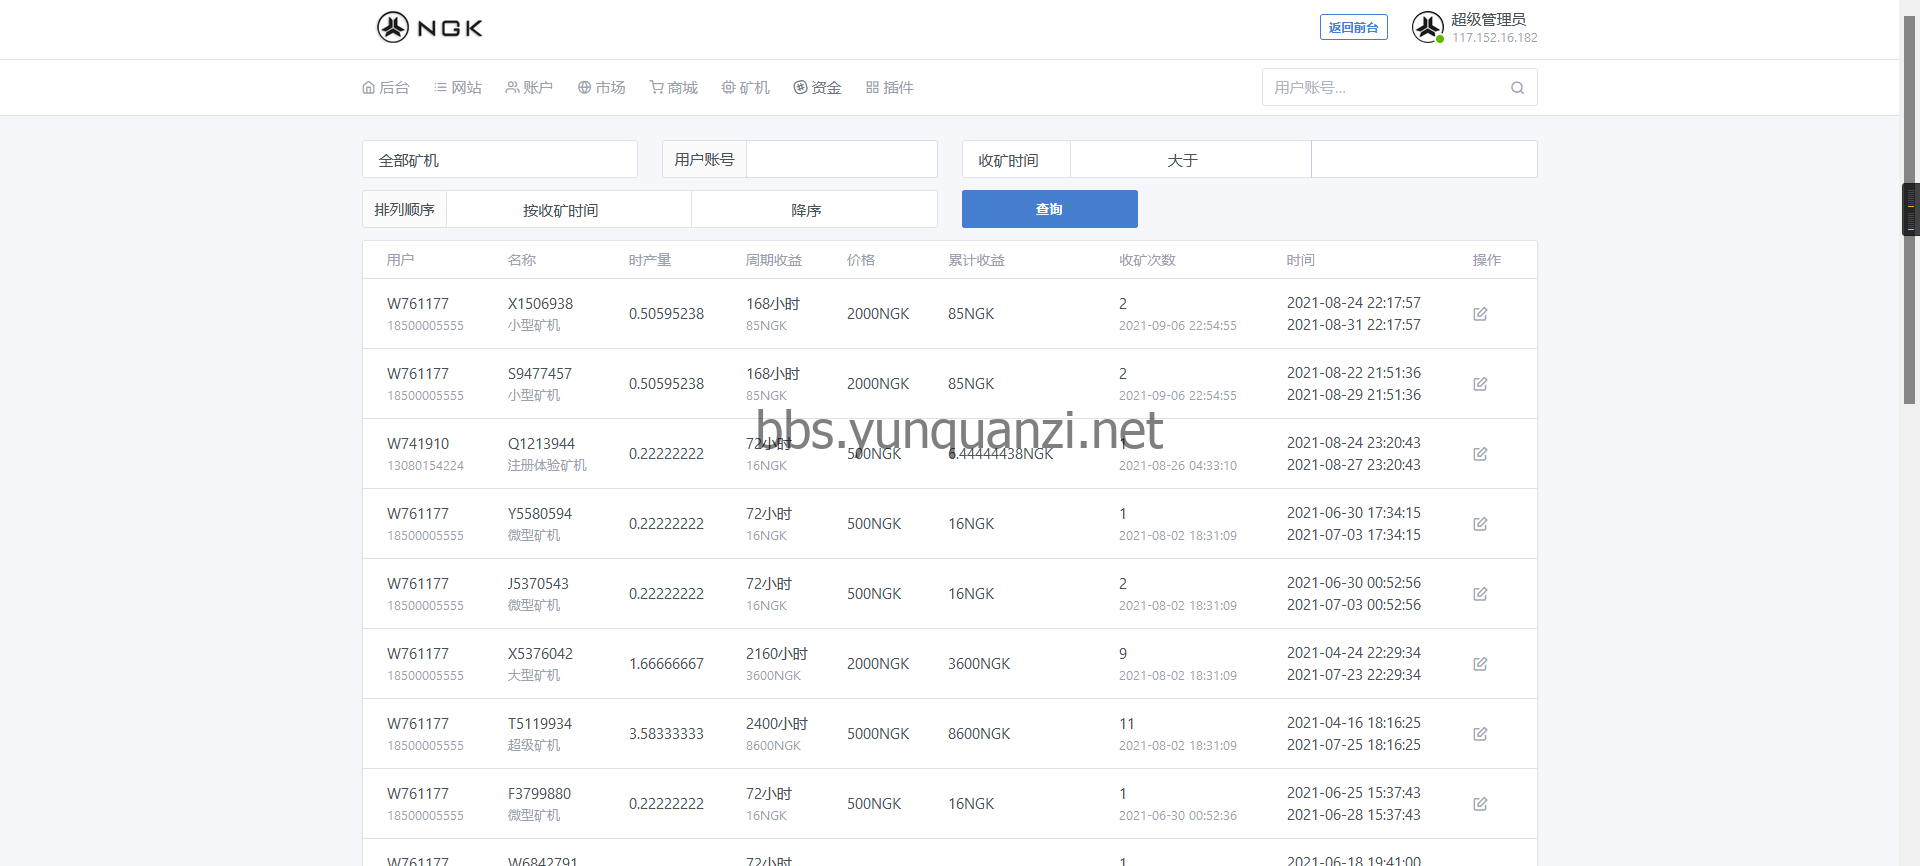Viewport: 1920px width, 866px height.
Task: Edit the X5376042 miner row
Action: (x=1480, y=664)
